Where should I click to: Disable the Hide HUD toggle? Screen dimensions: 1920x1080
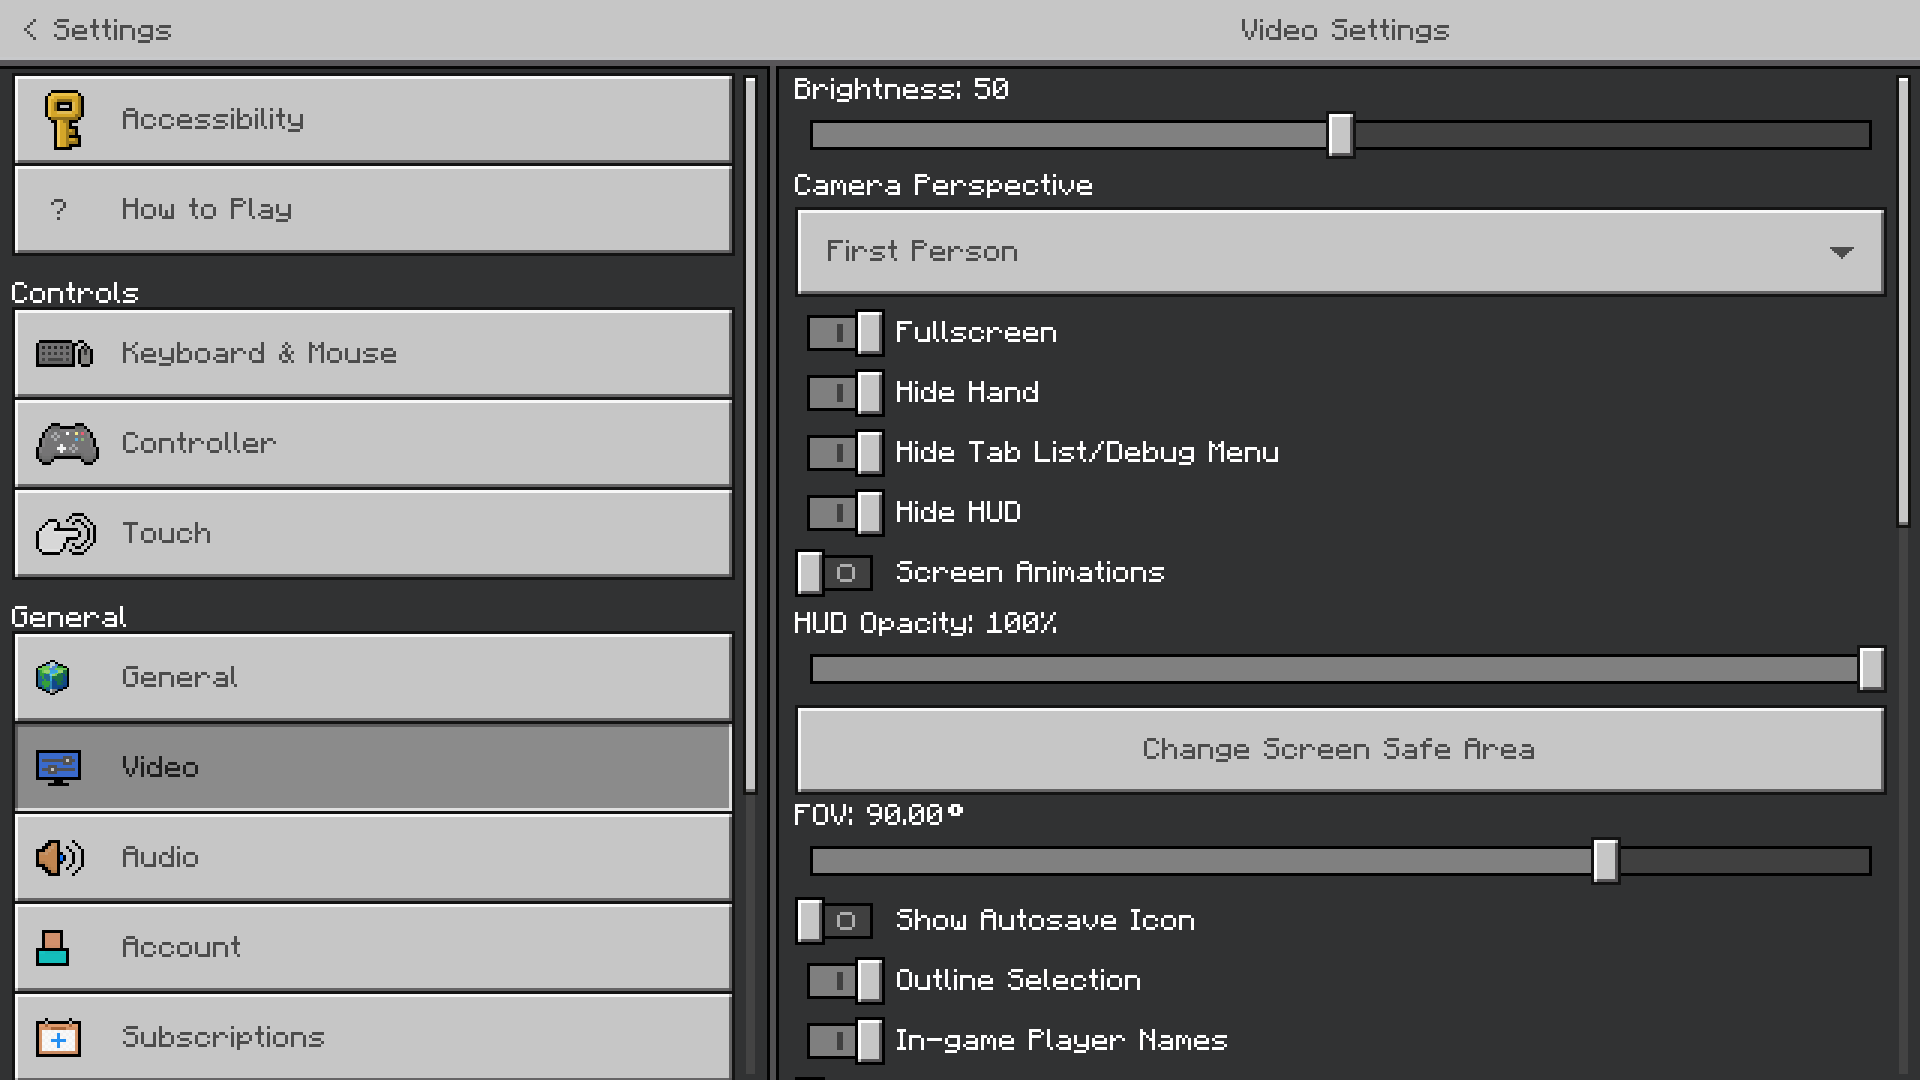tap(845, 513)
